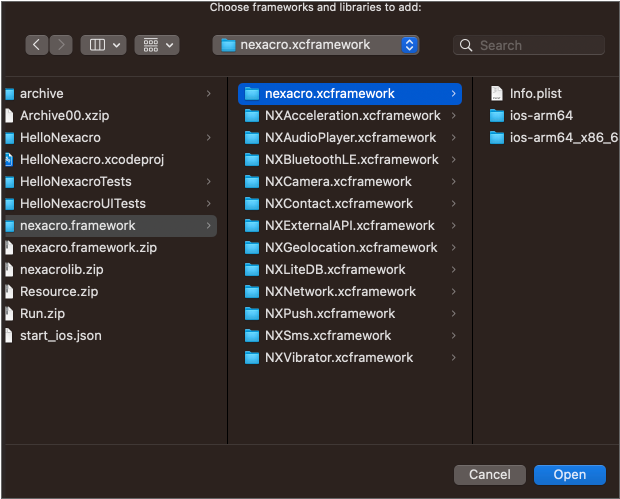Select the start_ios.json file

[x=60, y=335]
